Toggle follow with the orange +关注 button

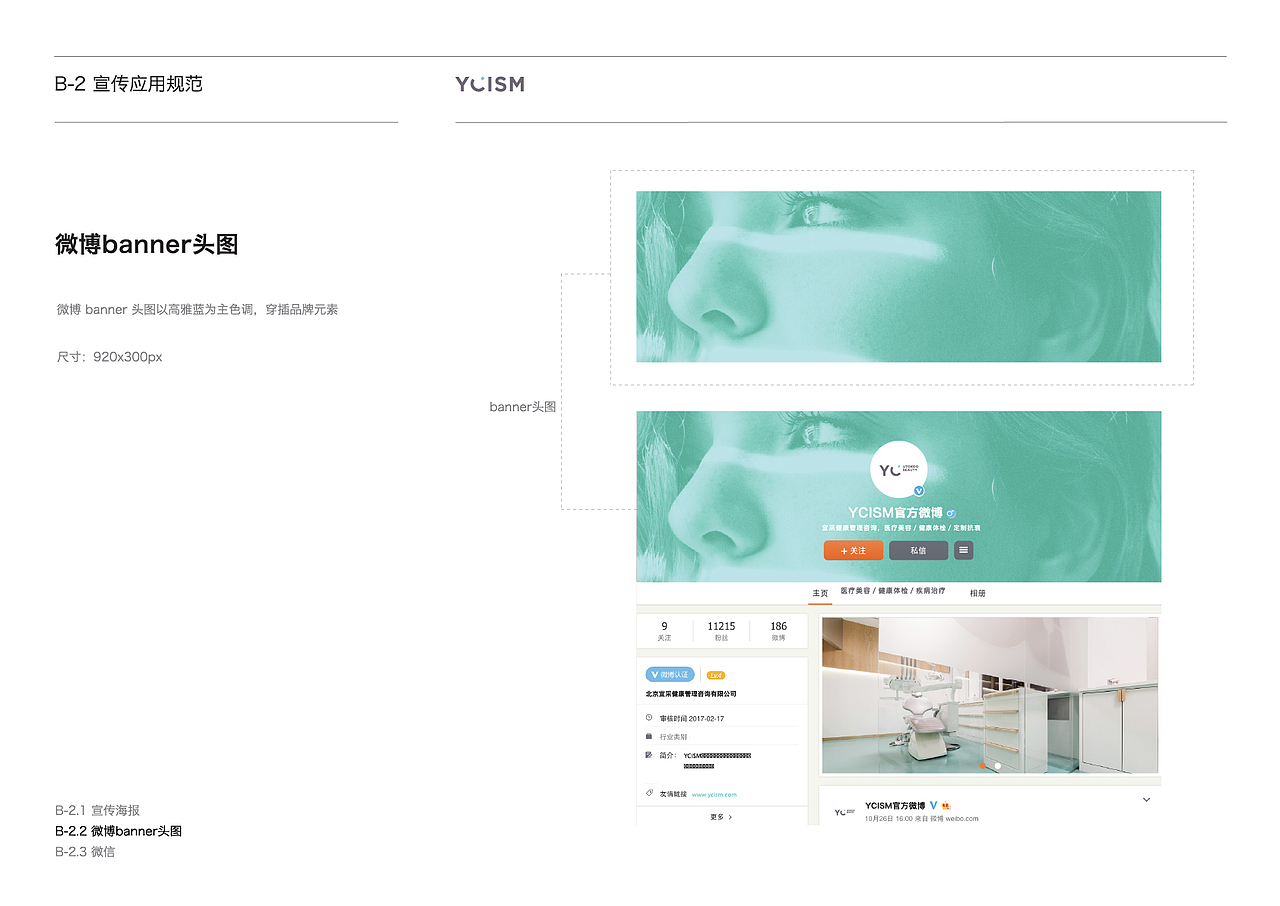pos(854,550)
